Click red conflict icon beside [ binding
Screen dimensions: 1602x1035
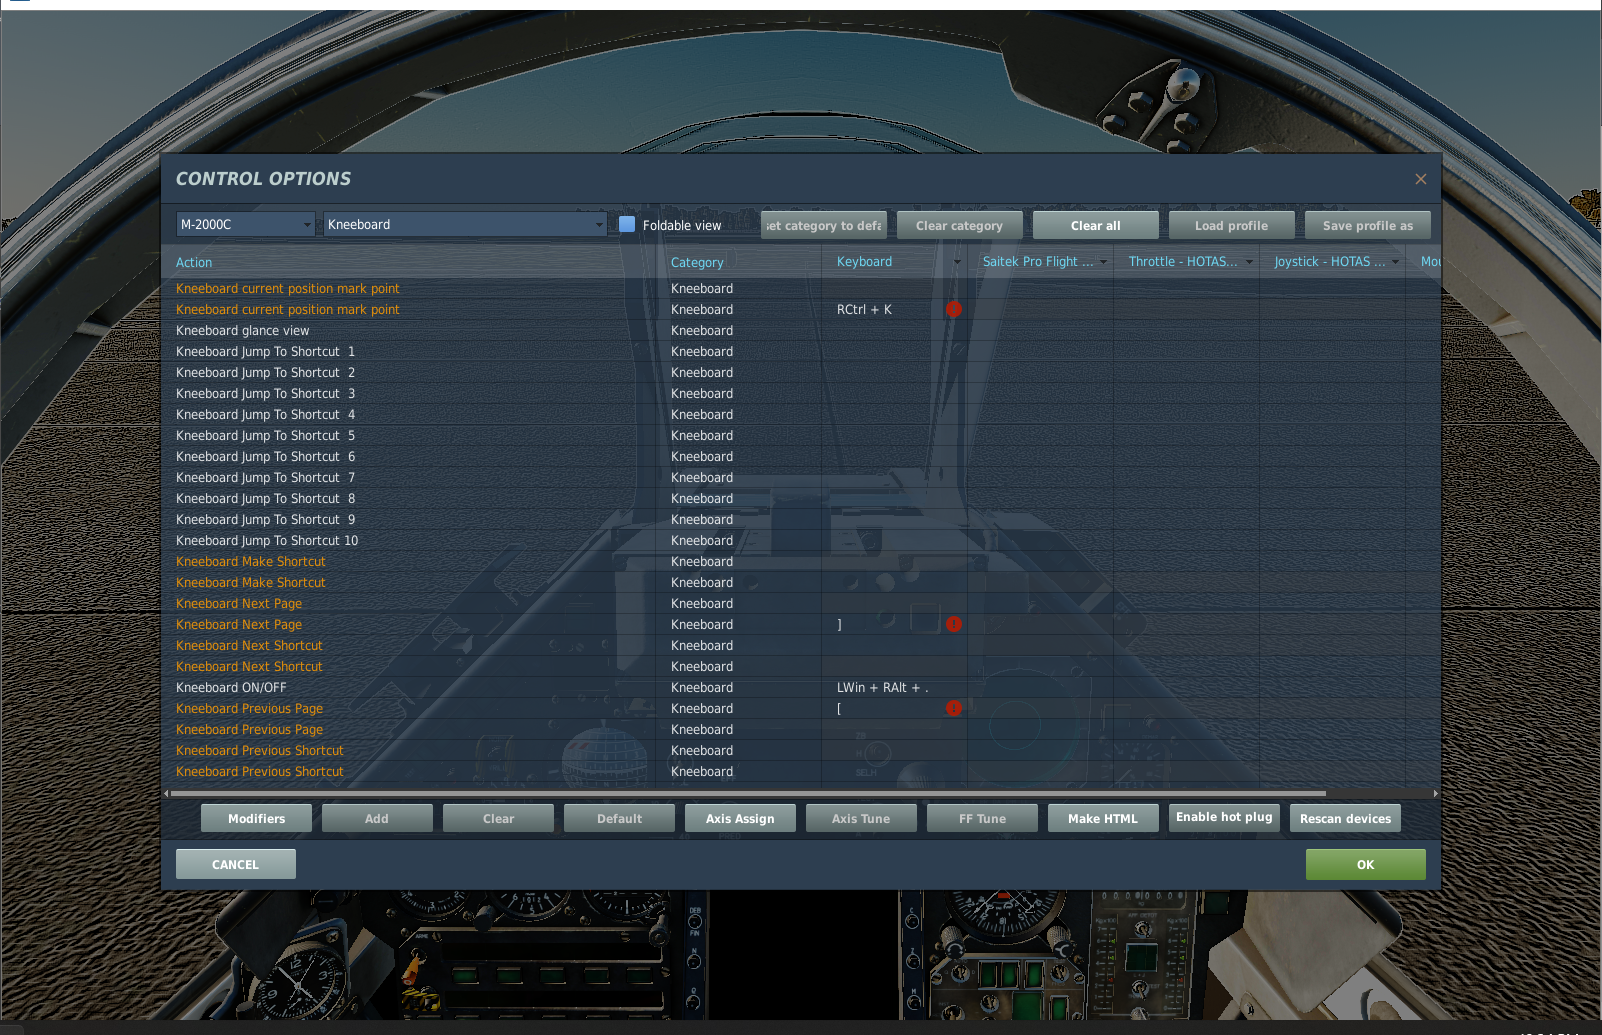pyautogui.click(x=954, y=708)
